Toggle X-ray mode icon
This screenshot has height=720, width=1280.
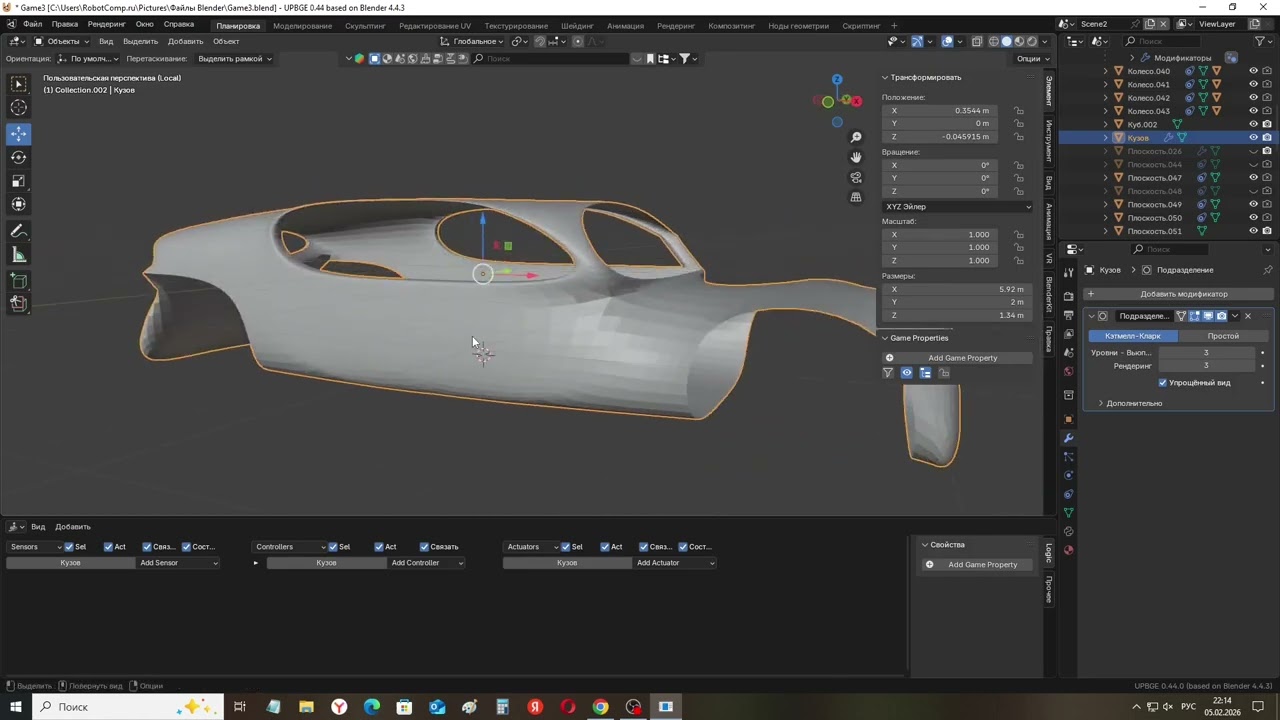pyautogui.click(x=976, y=41)
